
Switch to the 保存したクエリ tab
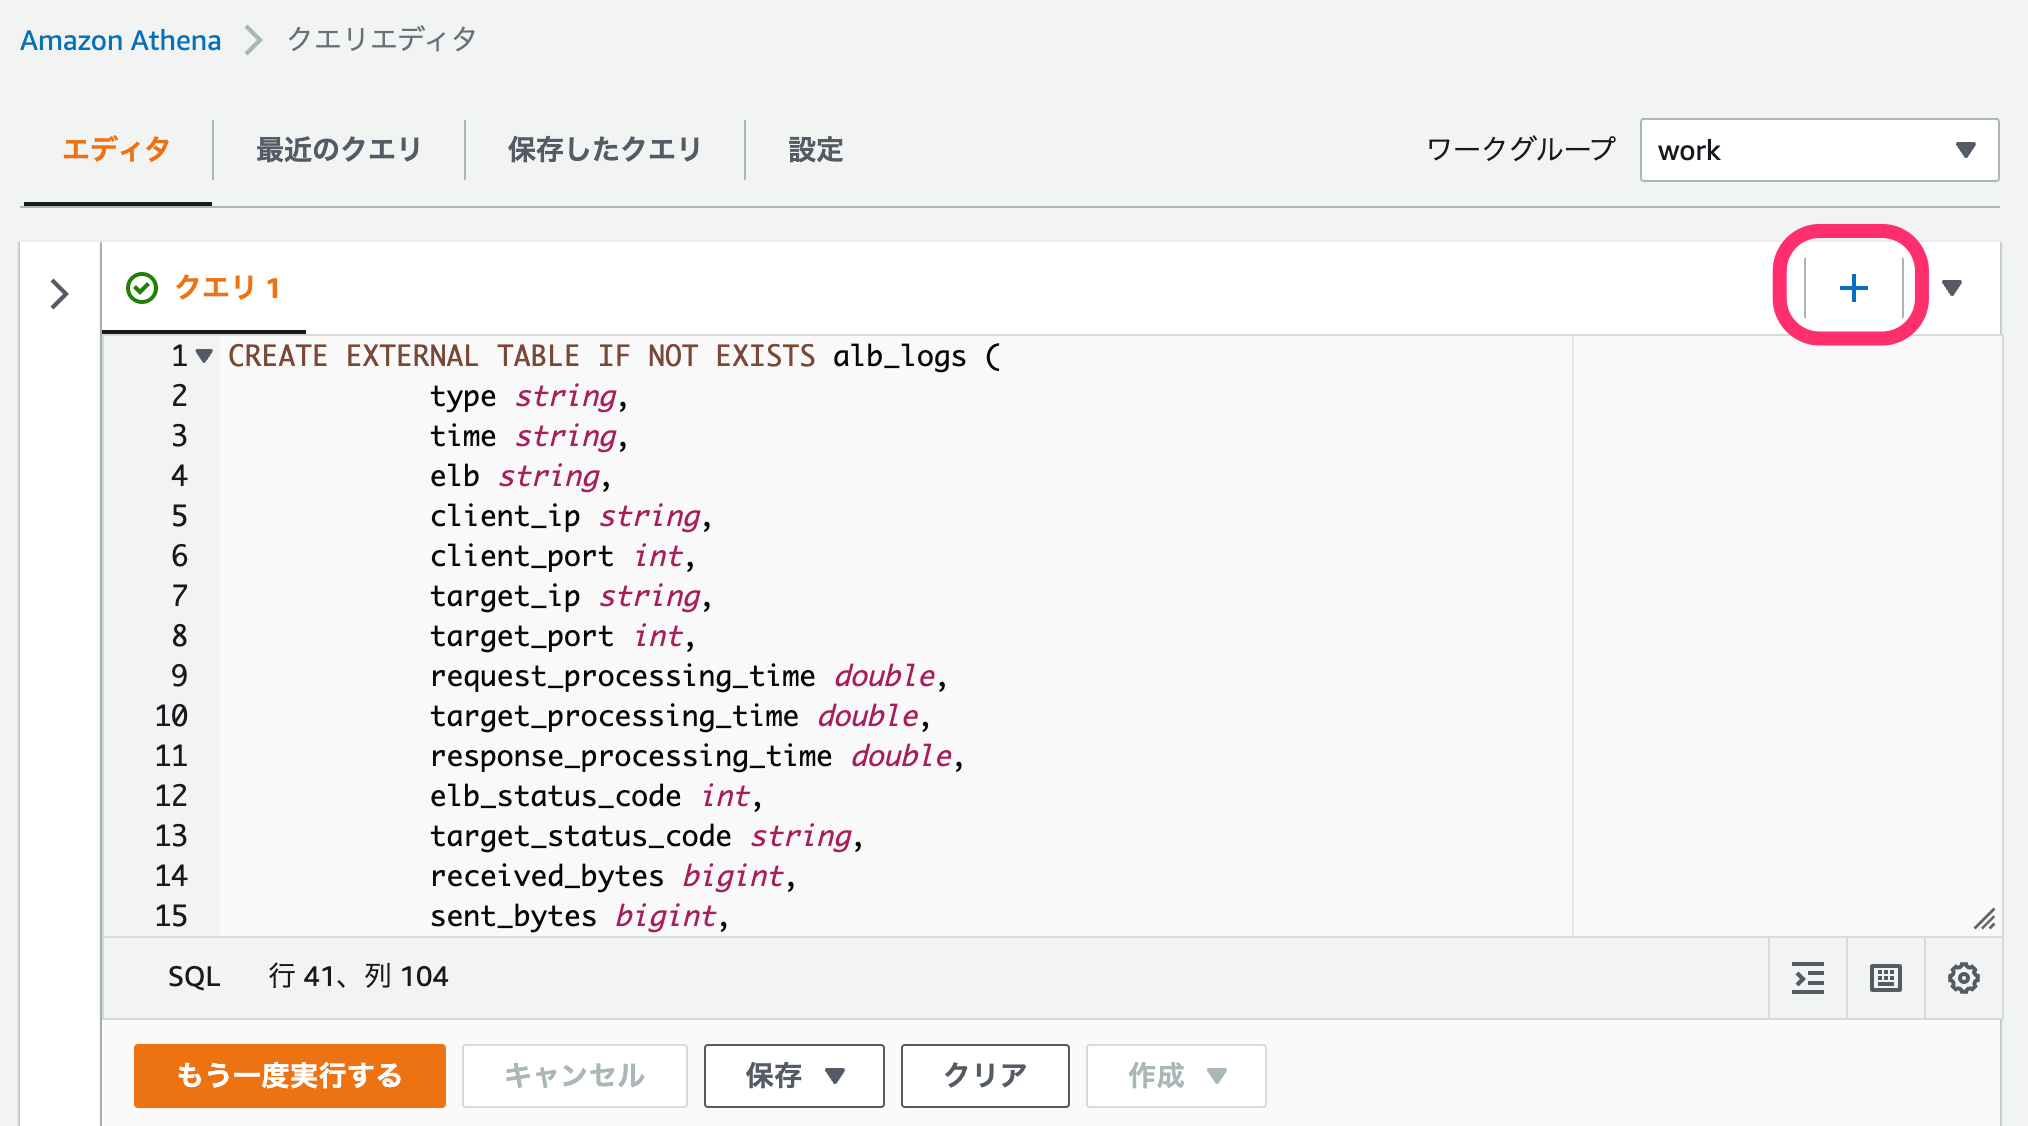point(604,150)
